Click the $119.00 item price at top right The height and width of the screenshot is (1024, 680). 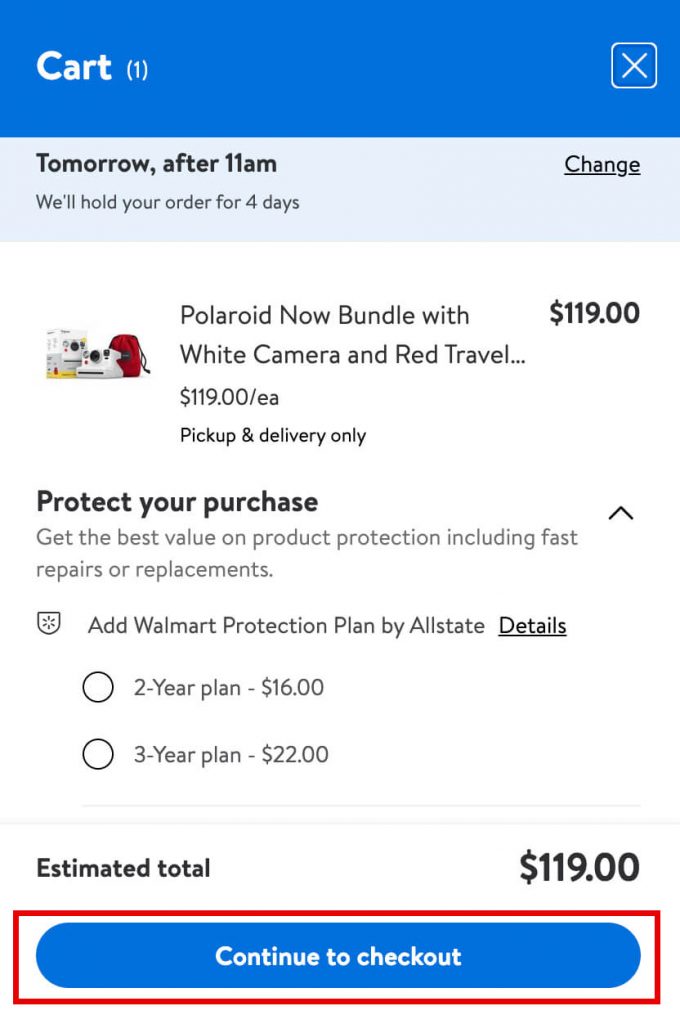[594, 313]
